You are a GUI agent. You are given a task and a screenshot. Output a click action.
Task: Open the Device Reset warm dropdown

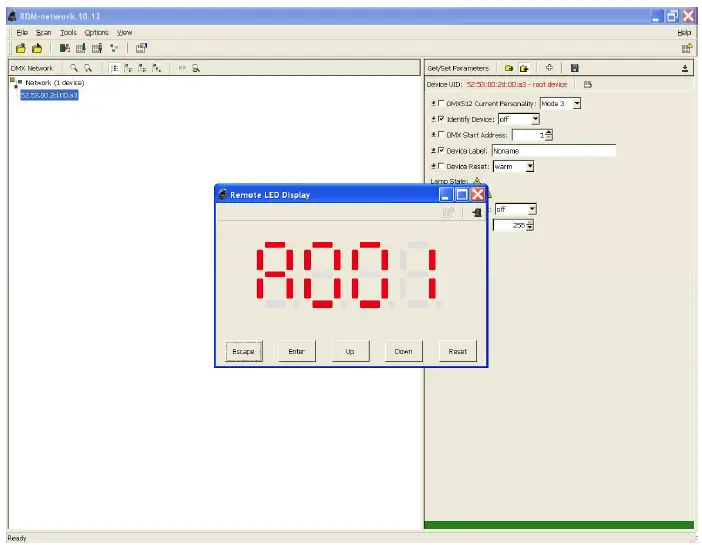tap(530, 166)
